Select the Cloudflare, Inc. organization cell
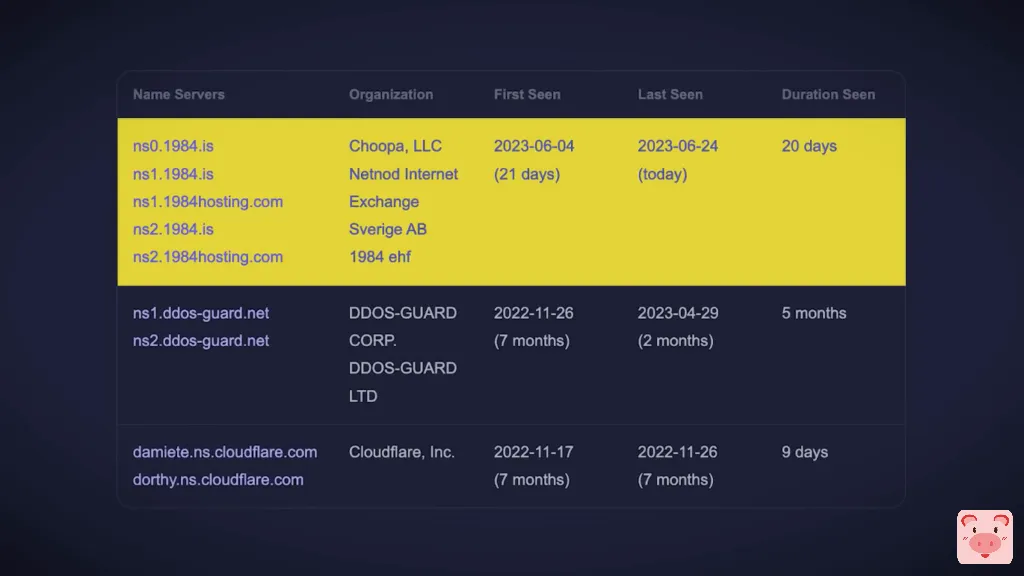 pos(402,452)
